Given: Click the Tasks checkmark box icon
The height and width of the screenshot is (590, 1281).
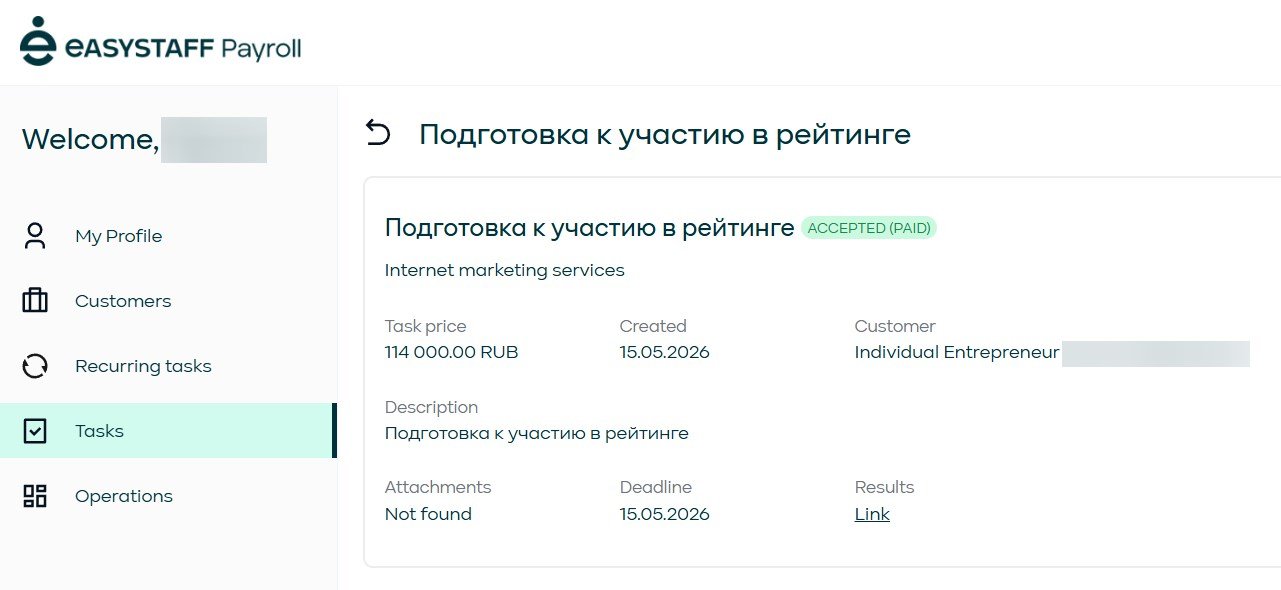Looking at the screenshot, I should (x=35, y=431).
